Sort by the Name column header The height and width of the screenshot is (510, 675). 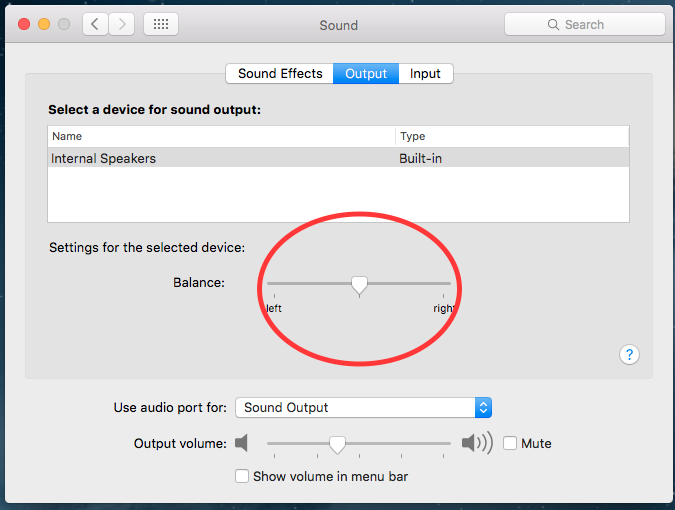click(220, 136)
